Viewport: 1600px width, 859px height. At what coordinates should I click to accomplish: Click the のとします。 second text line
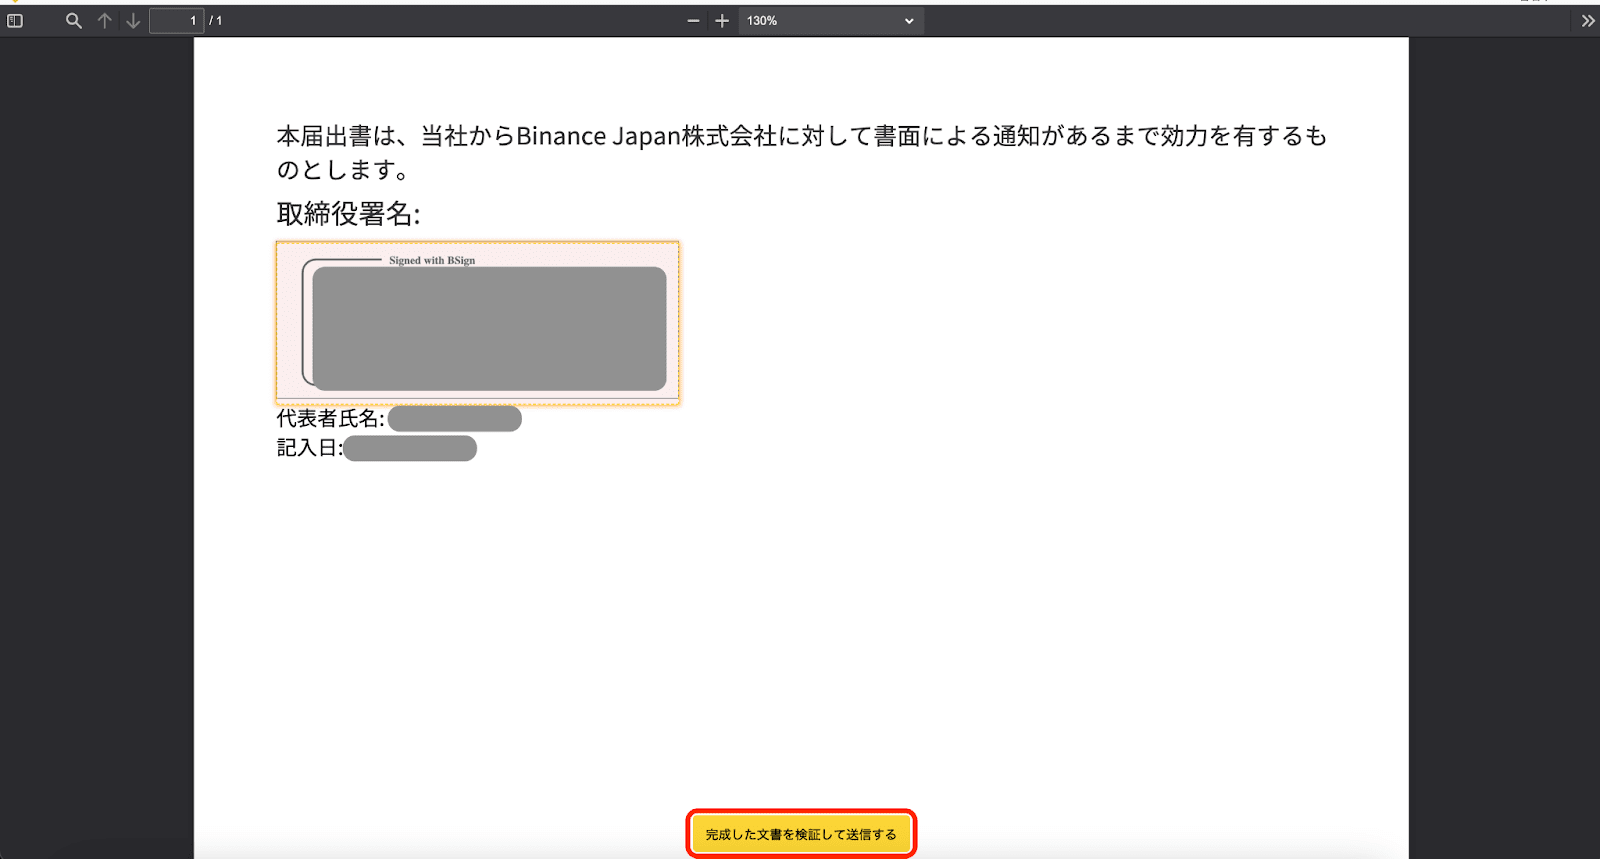pyautogui.click(x=343, y=170)
